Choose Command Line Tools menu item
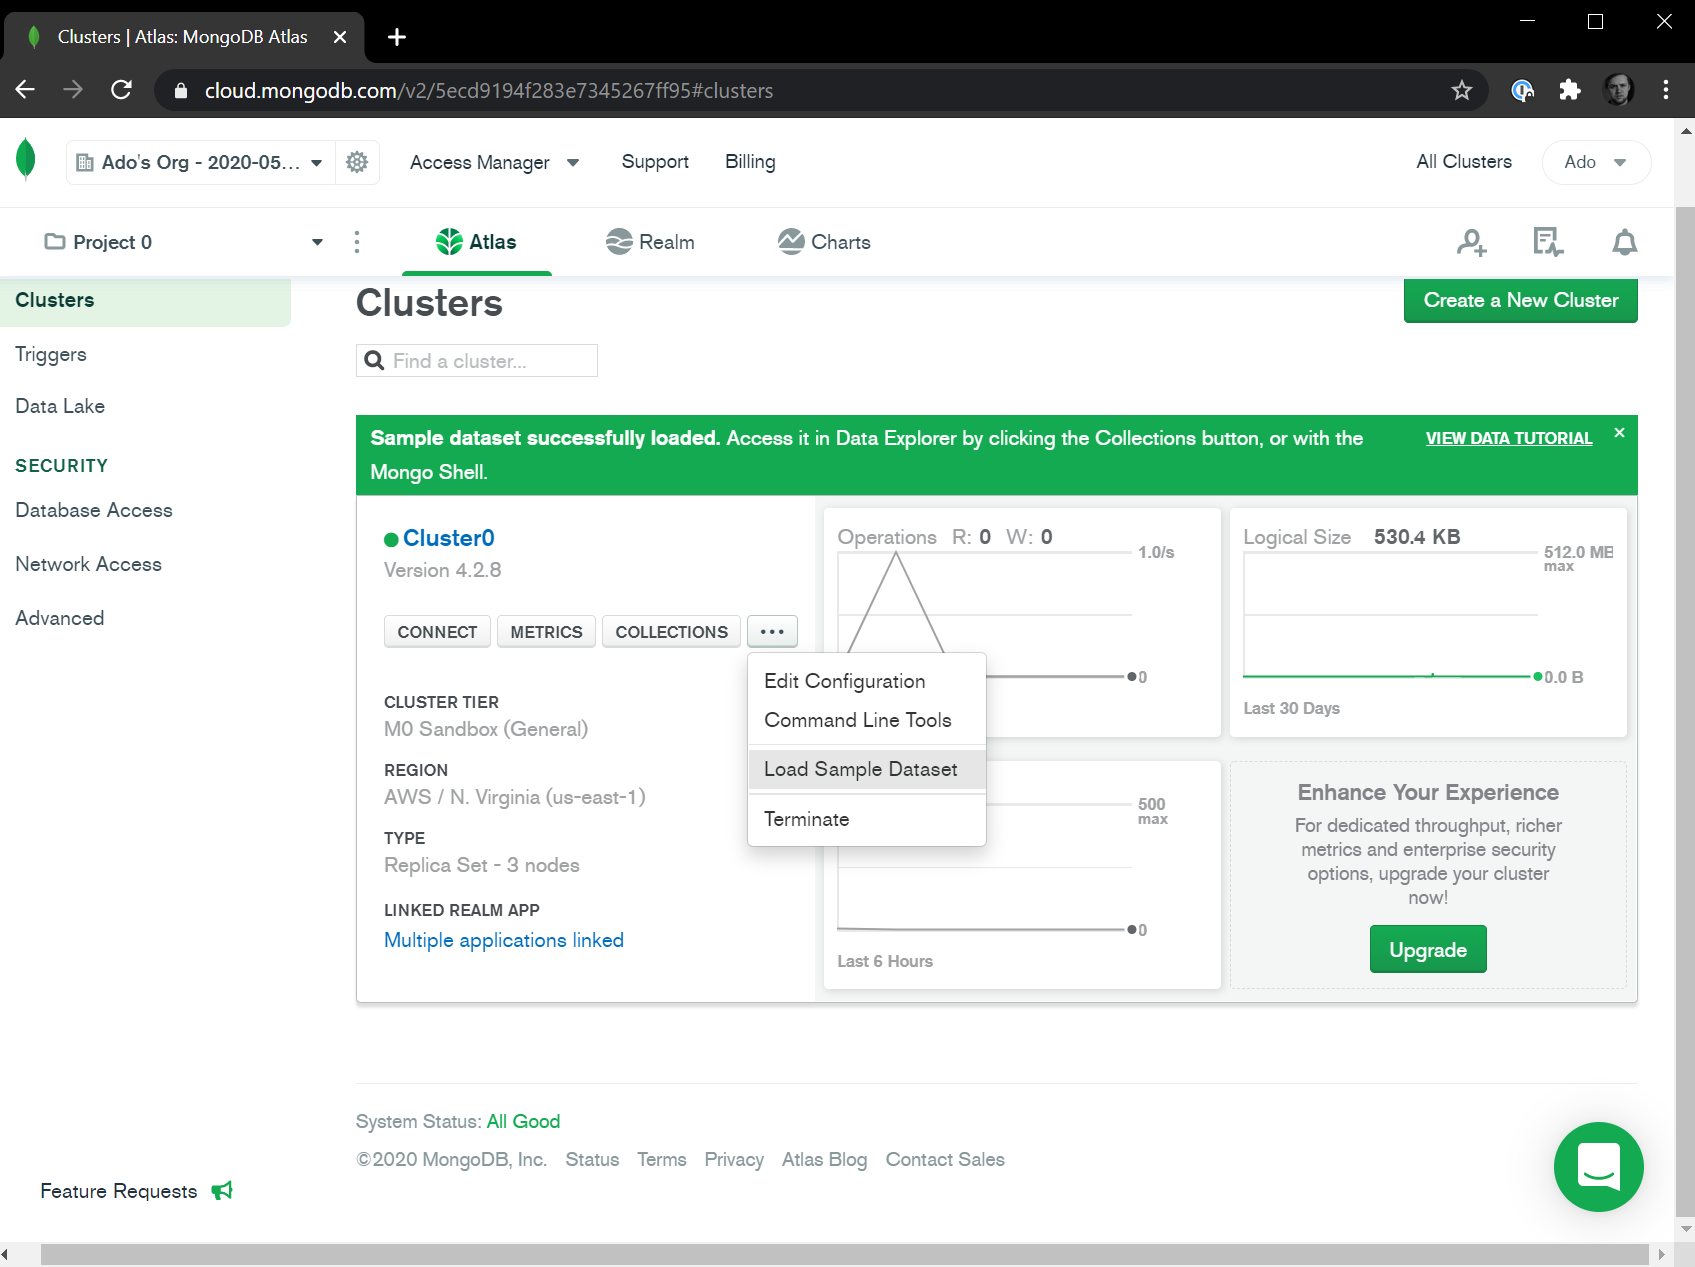The height and width of the screenshot is (1267, 1695). coord(866,720)
